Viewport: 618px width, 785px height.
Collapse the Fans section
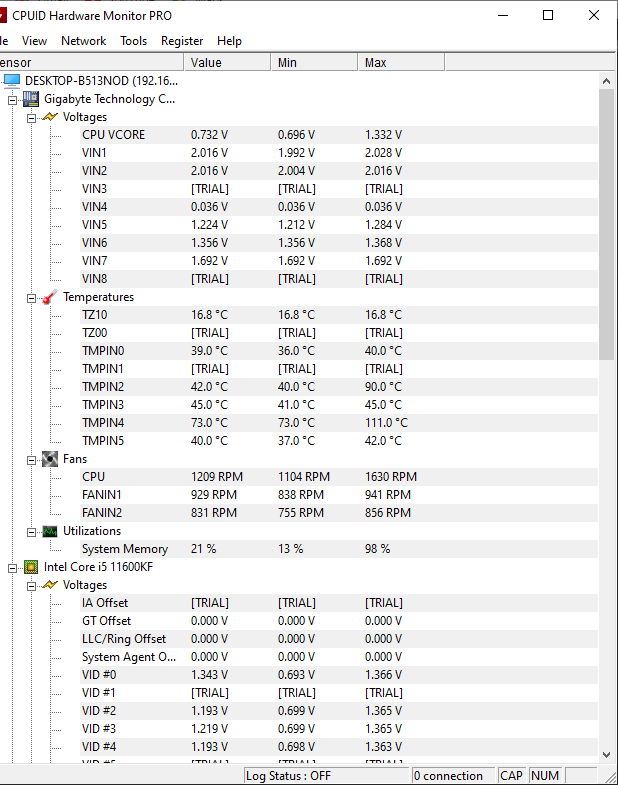pos(31,459)
